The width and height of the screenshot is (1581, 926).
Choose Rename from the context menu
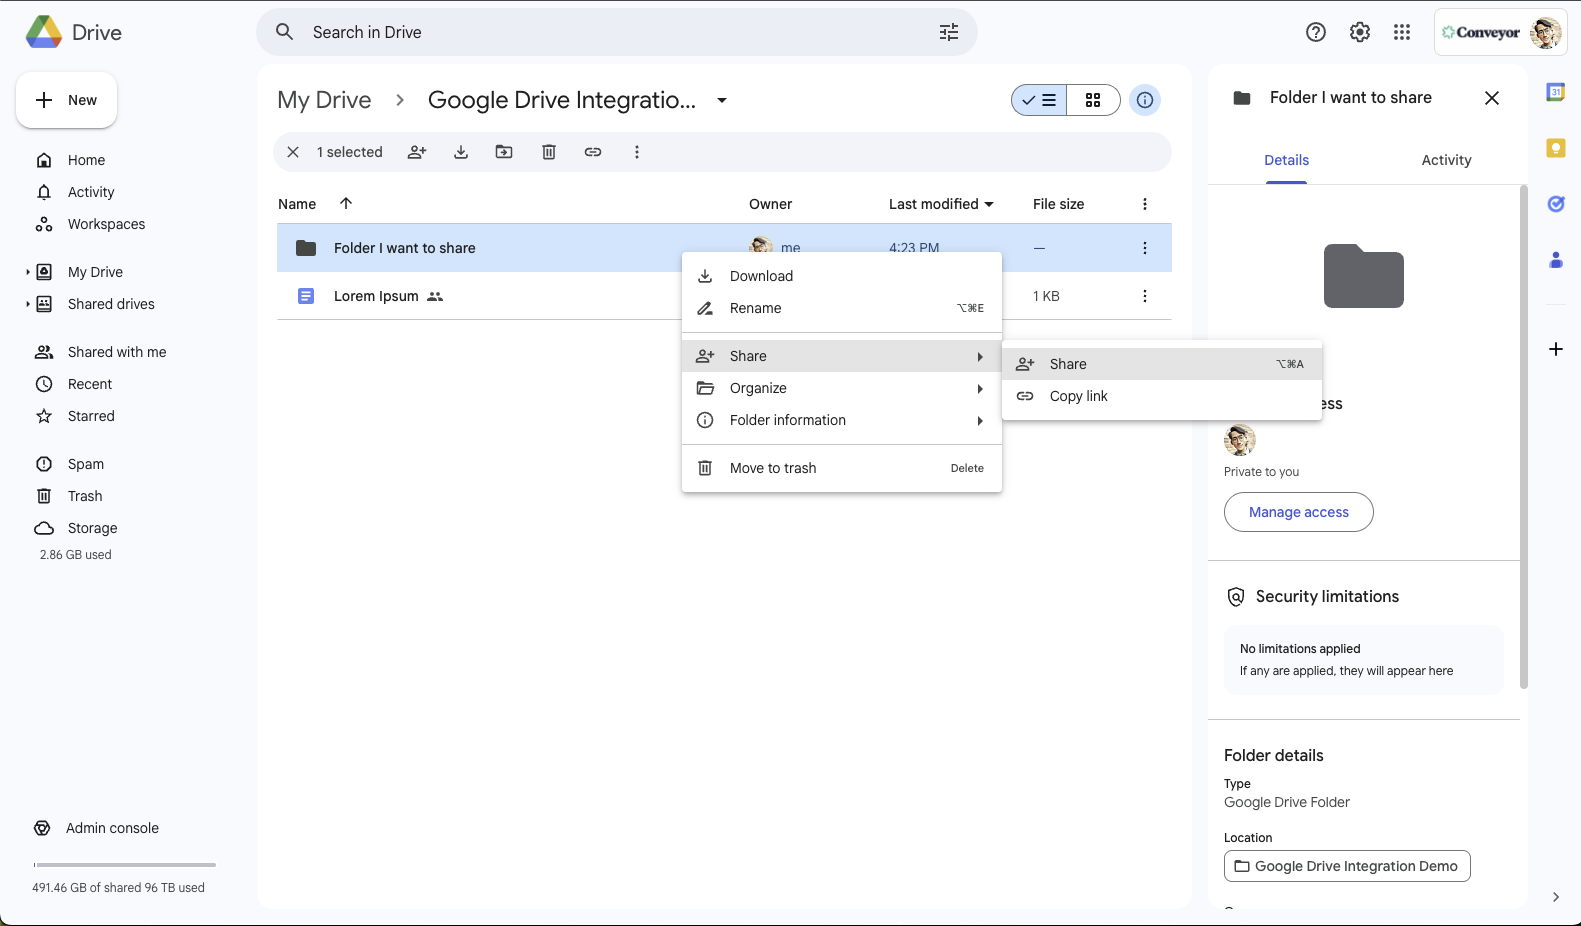click(x=842, y=308)
